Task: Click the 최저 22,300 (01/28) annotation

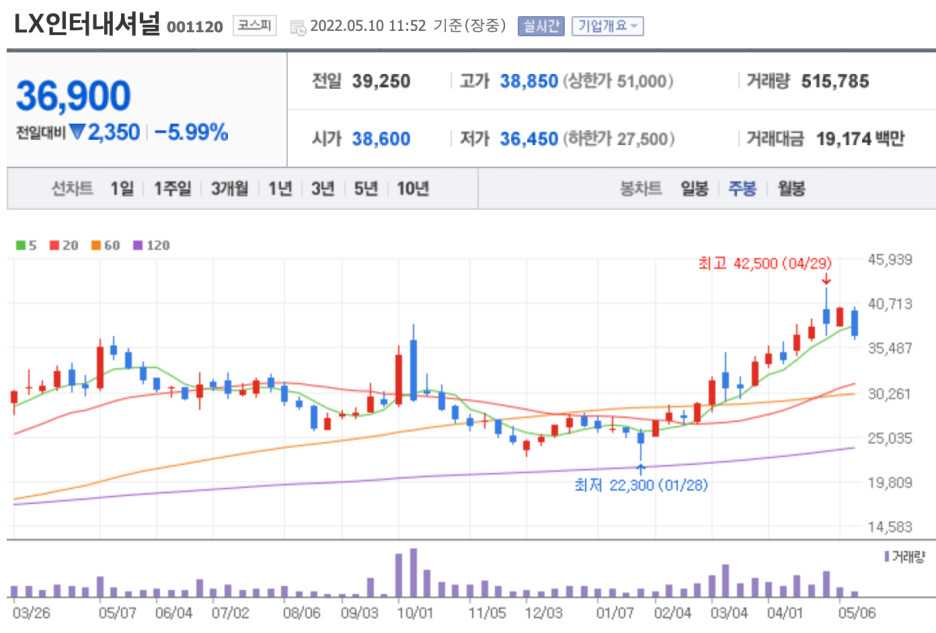Action: click(641, 485)
